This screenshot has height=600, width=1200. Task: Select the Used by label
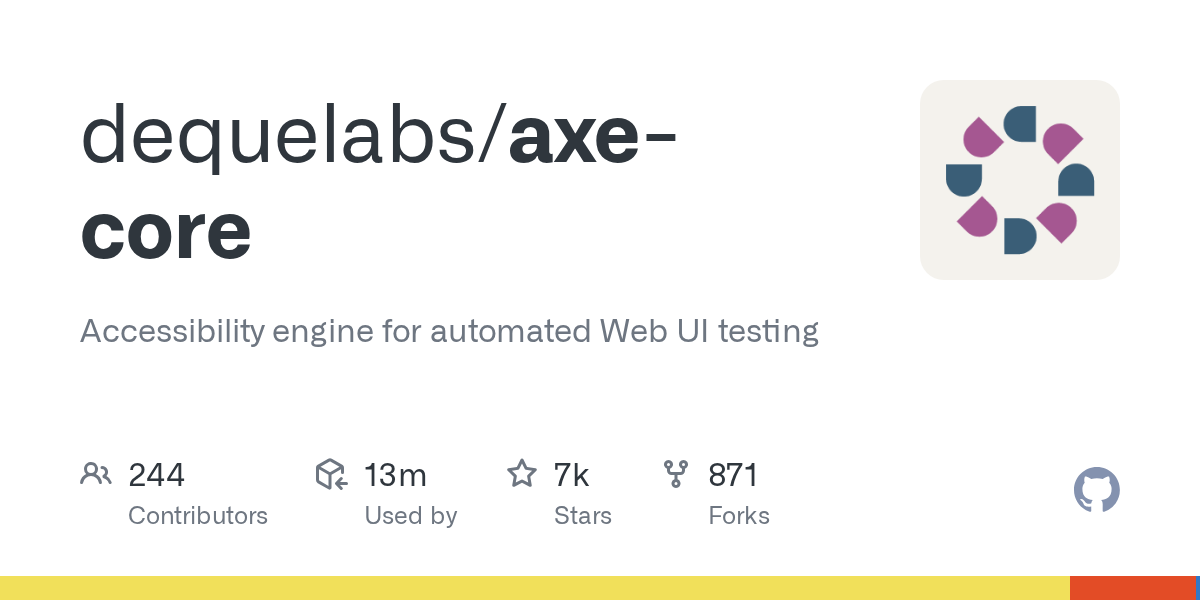(x=410, y=516)
